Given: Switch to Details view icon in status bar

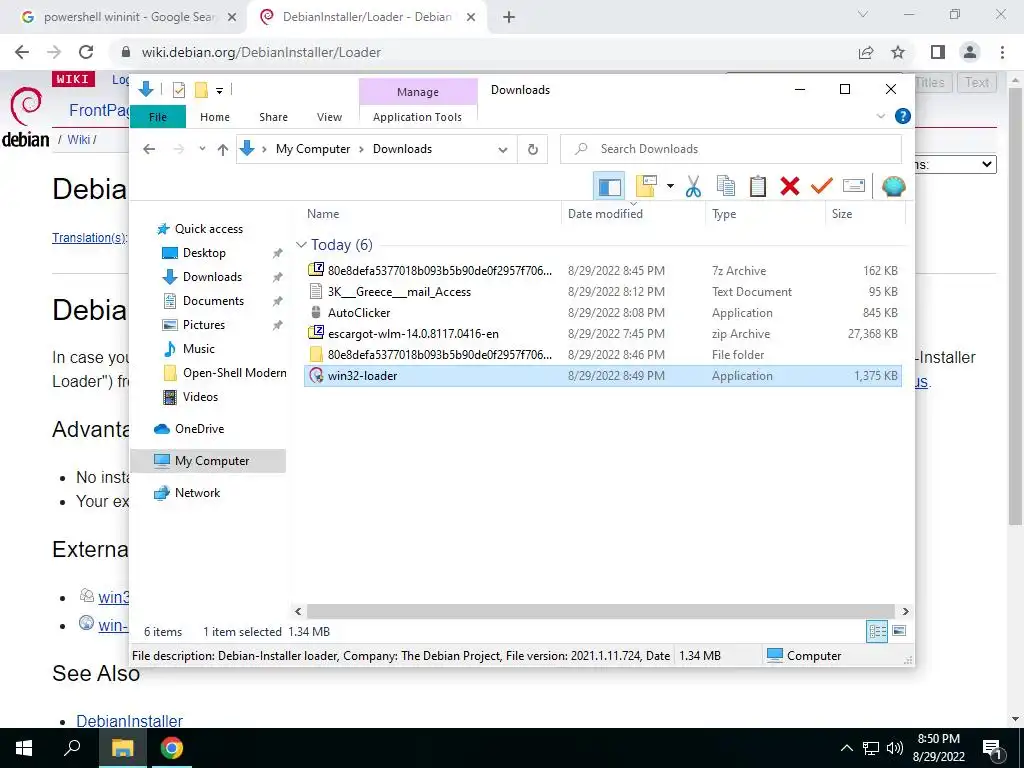Looking at the screenshot, I should (877, 632).
